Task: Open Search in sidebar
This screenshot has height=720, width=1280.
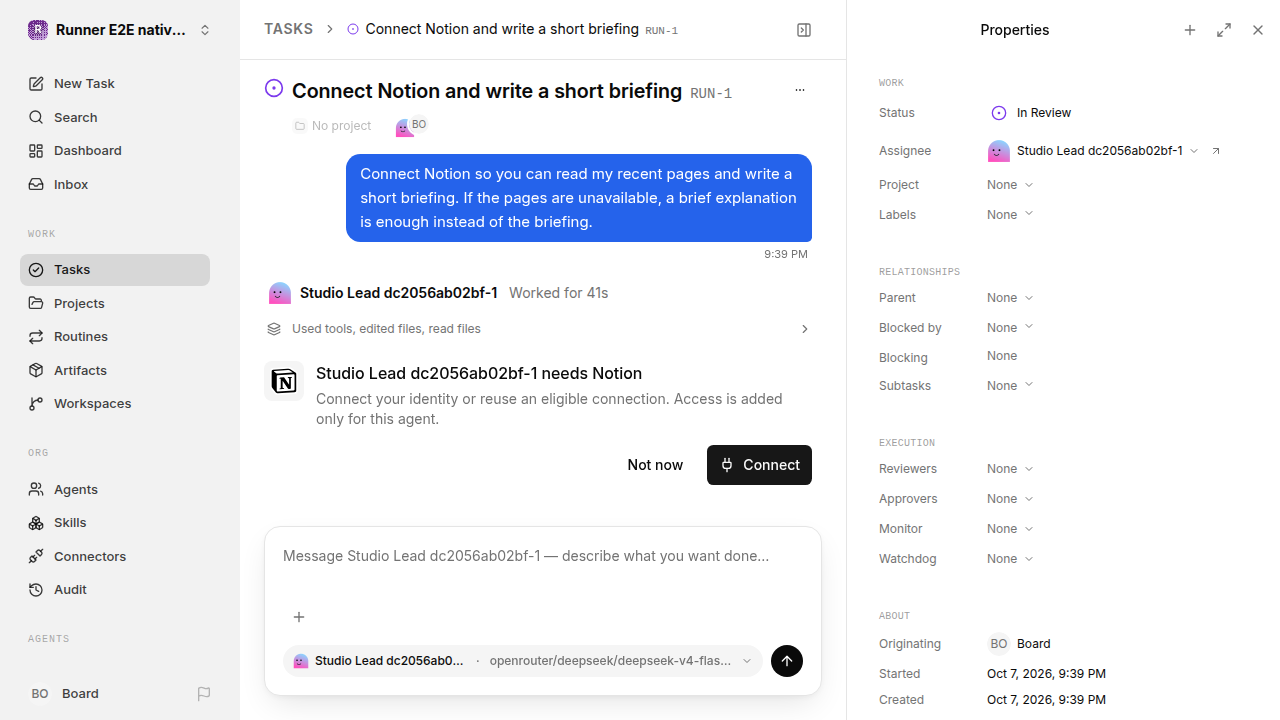Action: click(115, 117)
